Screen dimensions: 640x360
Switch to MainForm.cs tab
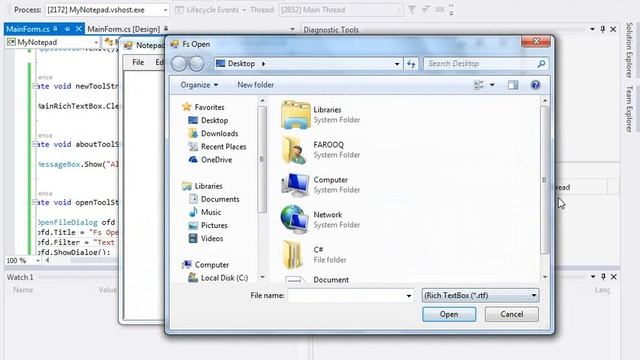[x=28, y=29]
